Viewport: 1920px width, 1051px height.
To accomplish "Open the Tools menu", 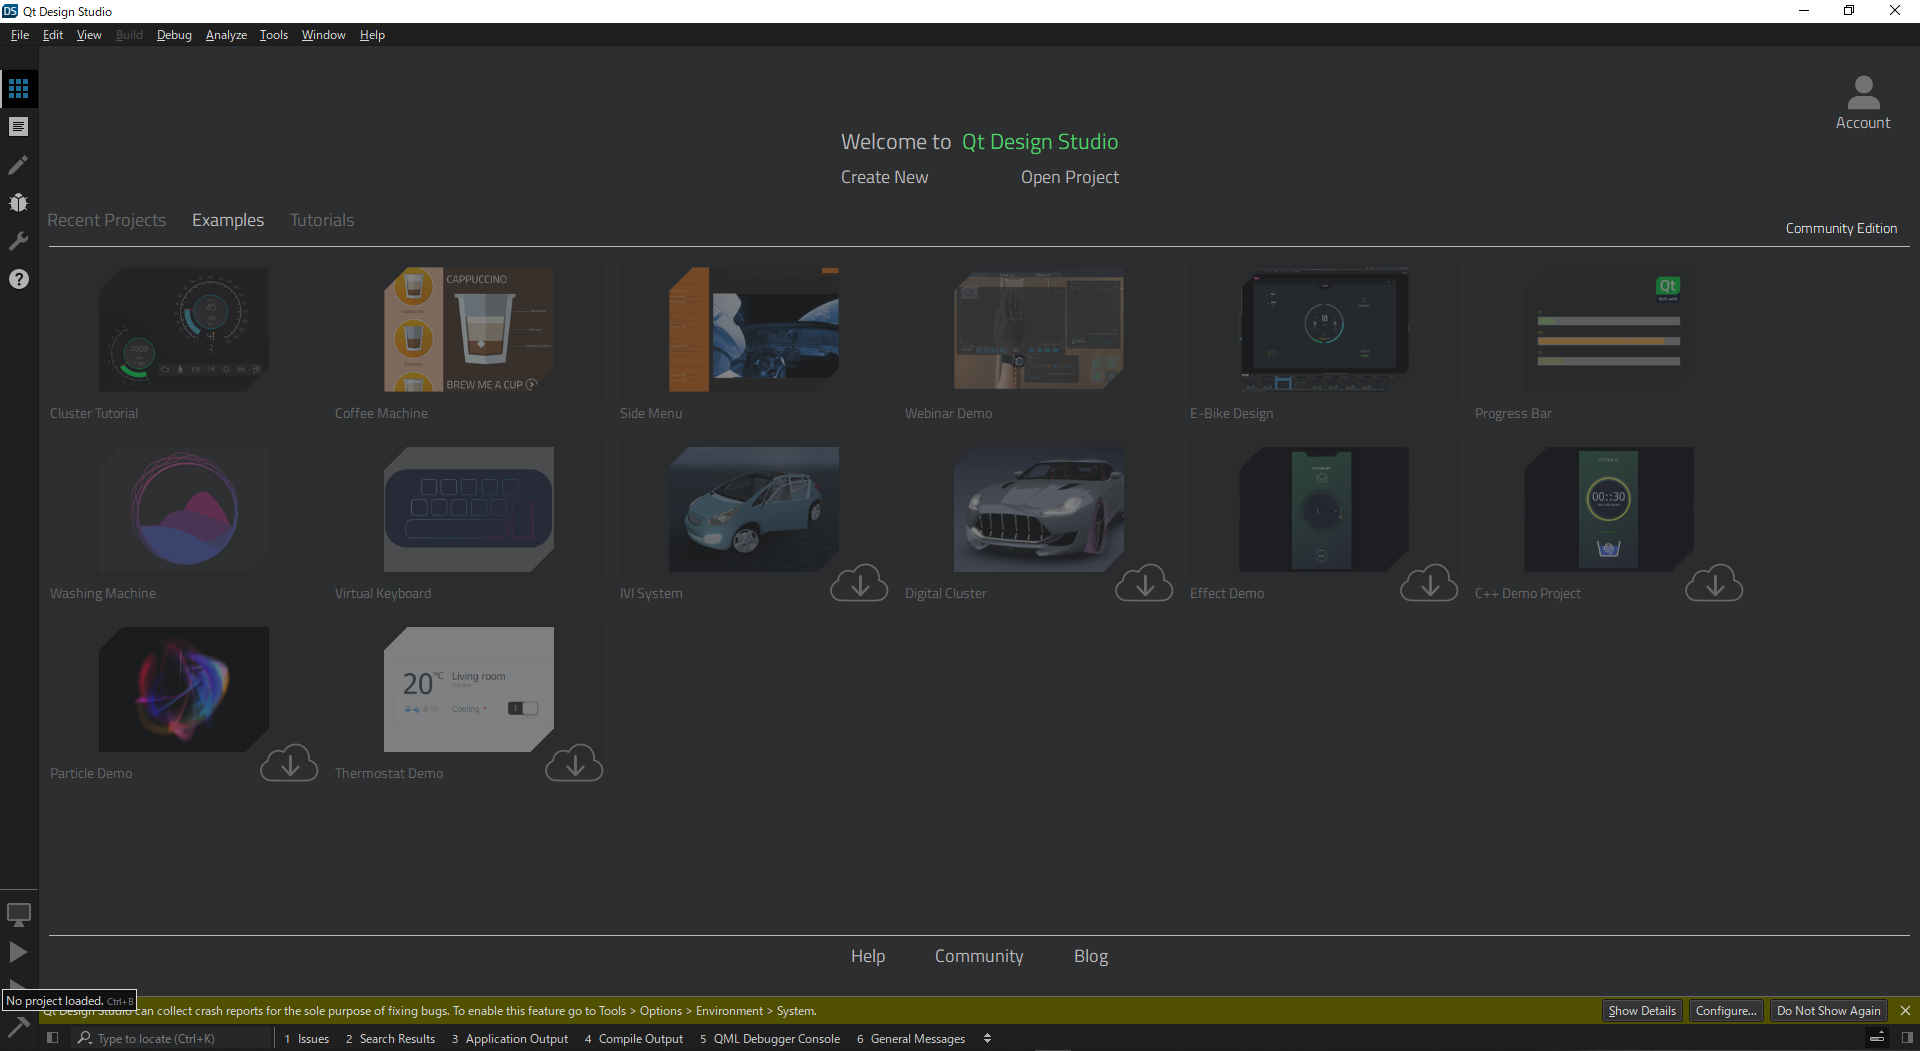I will pyautogui.click(x=273, y=35).
